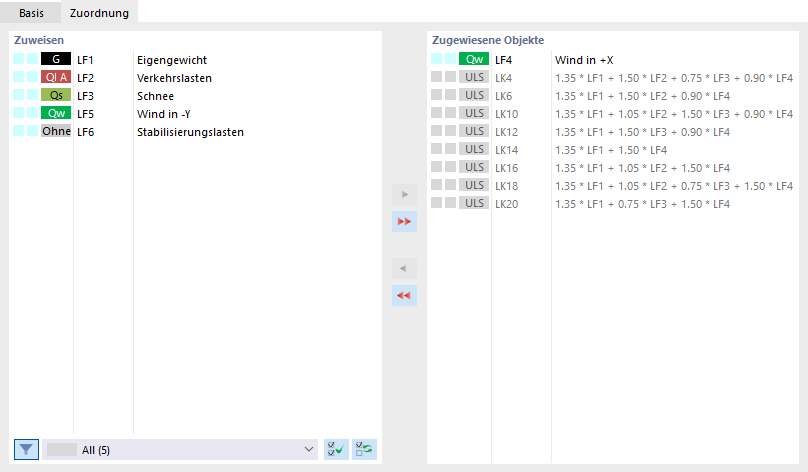
Task: Select assigned Wind in +X entry
Action: click(584, 60)
